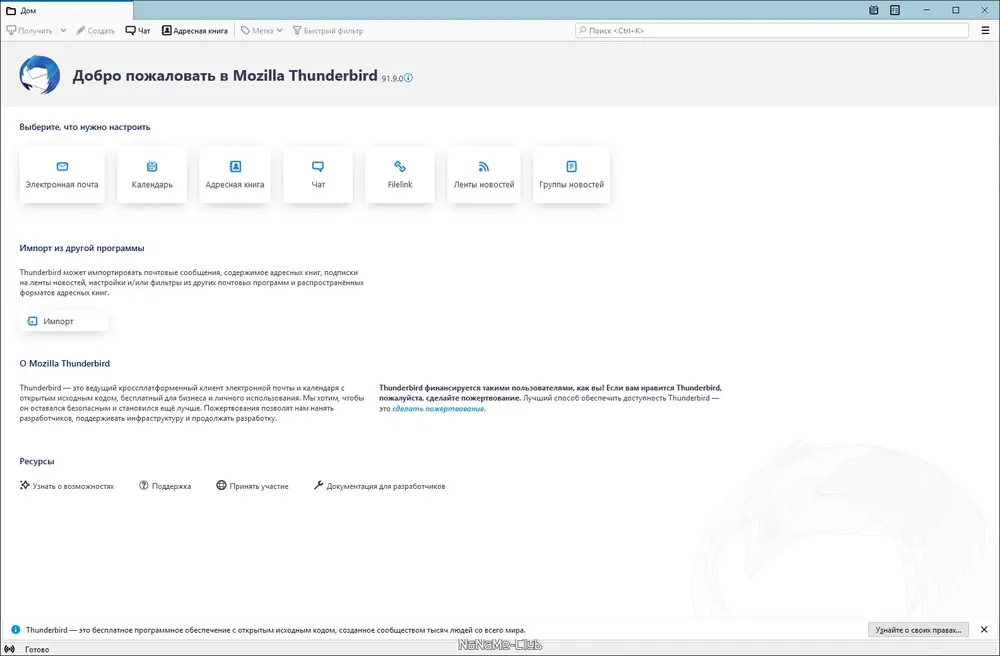Open the tasks tab icon in title bar
Screen dimensions: 1000x656
coord(895,10)
